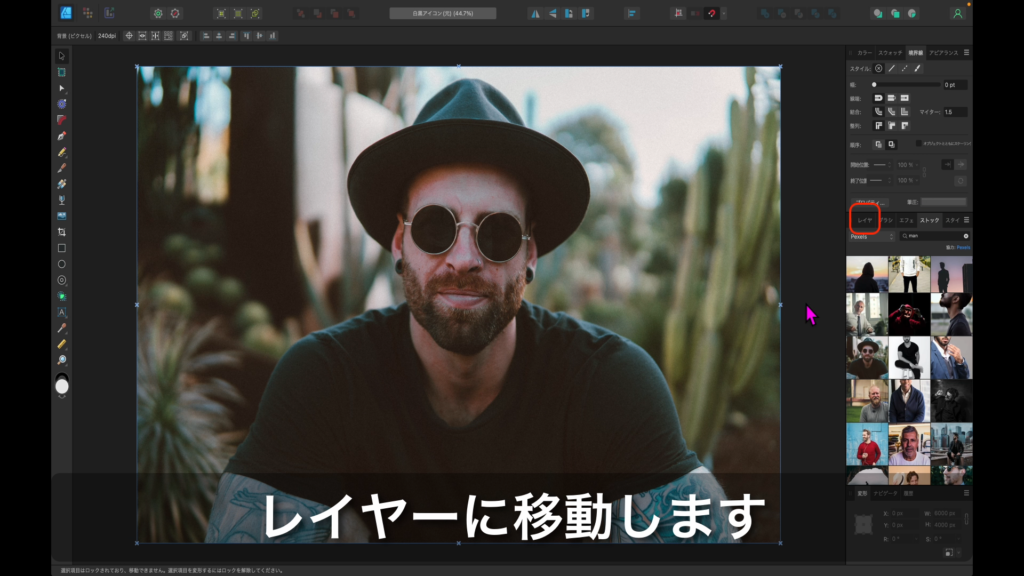Switch to Export persona icon
This screenshot has height=576, width=1024.
(x=109, y=13)
